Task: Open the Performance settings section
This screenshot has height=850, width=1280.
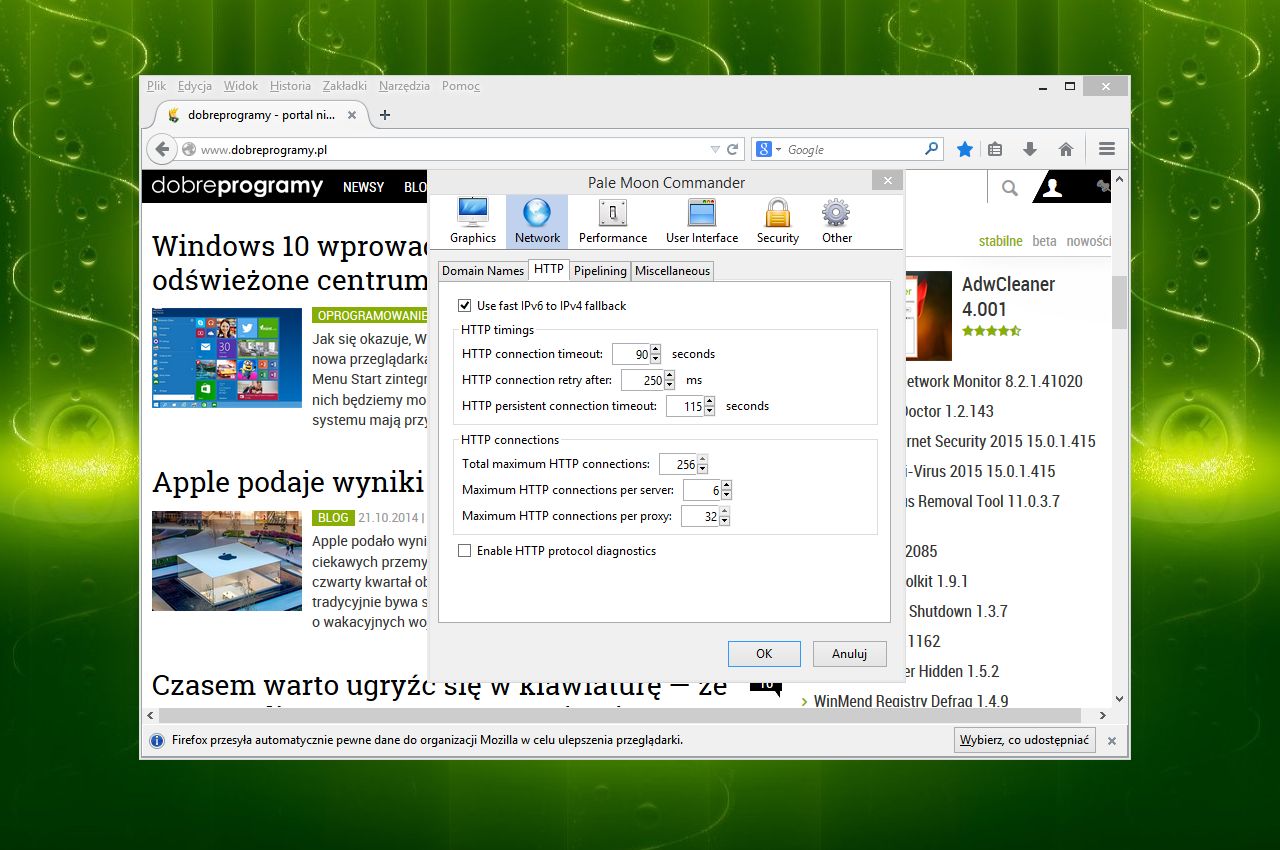Action: (x=613, y=220)
